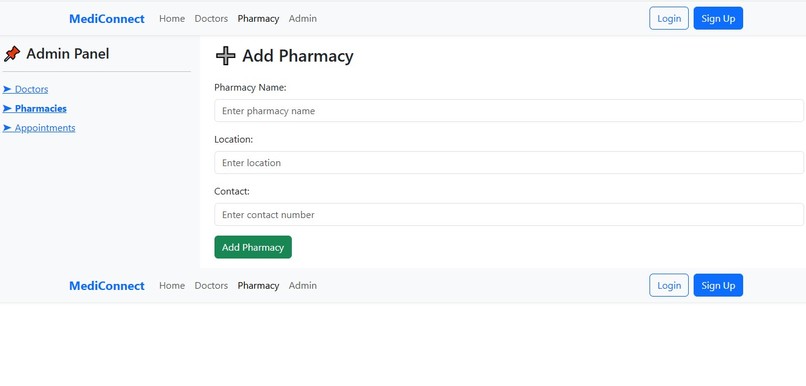
Task: Open the Doctors sidebar link
Action: pyautogui.click(x=26, y=89)
